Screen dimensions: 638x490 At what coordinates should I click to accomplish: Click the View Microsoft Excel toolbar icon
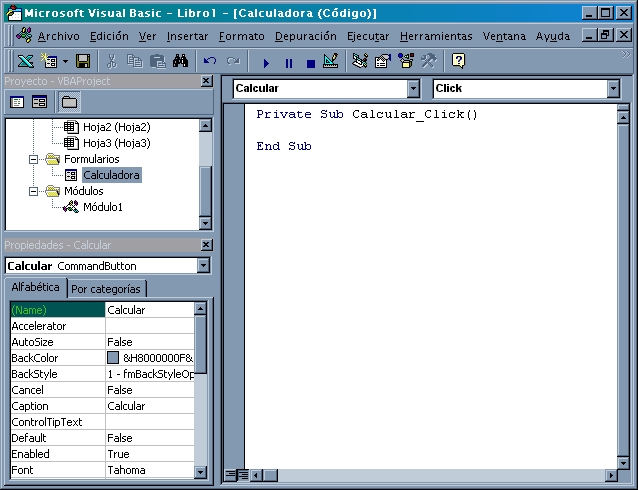(x=25, y=61)
